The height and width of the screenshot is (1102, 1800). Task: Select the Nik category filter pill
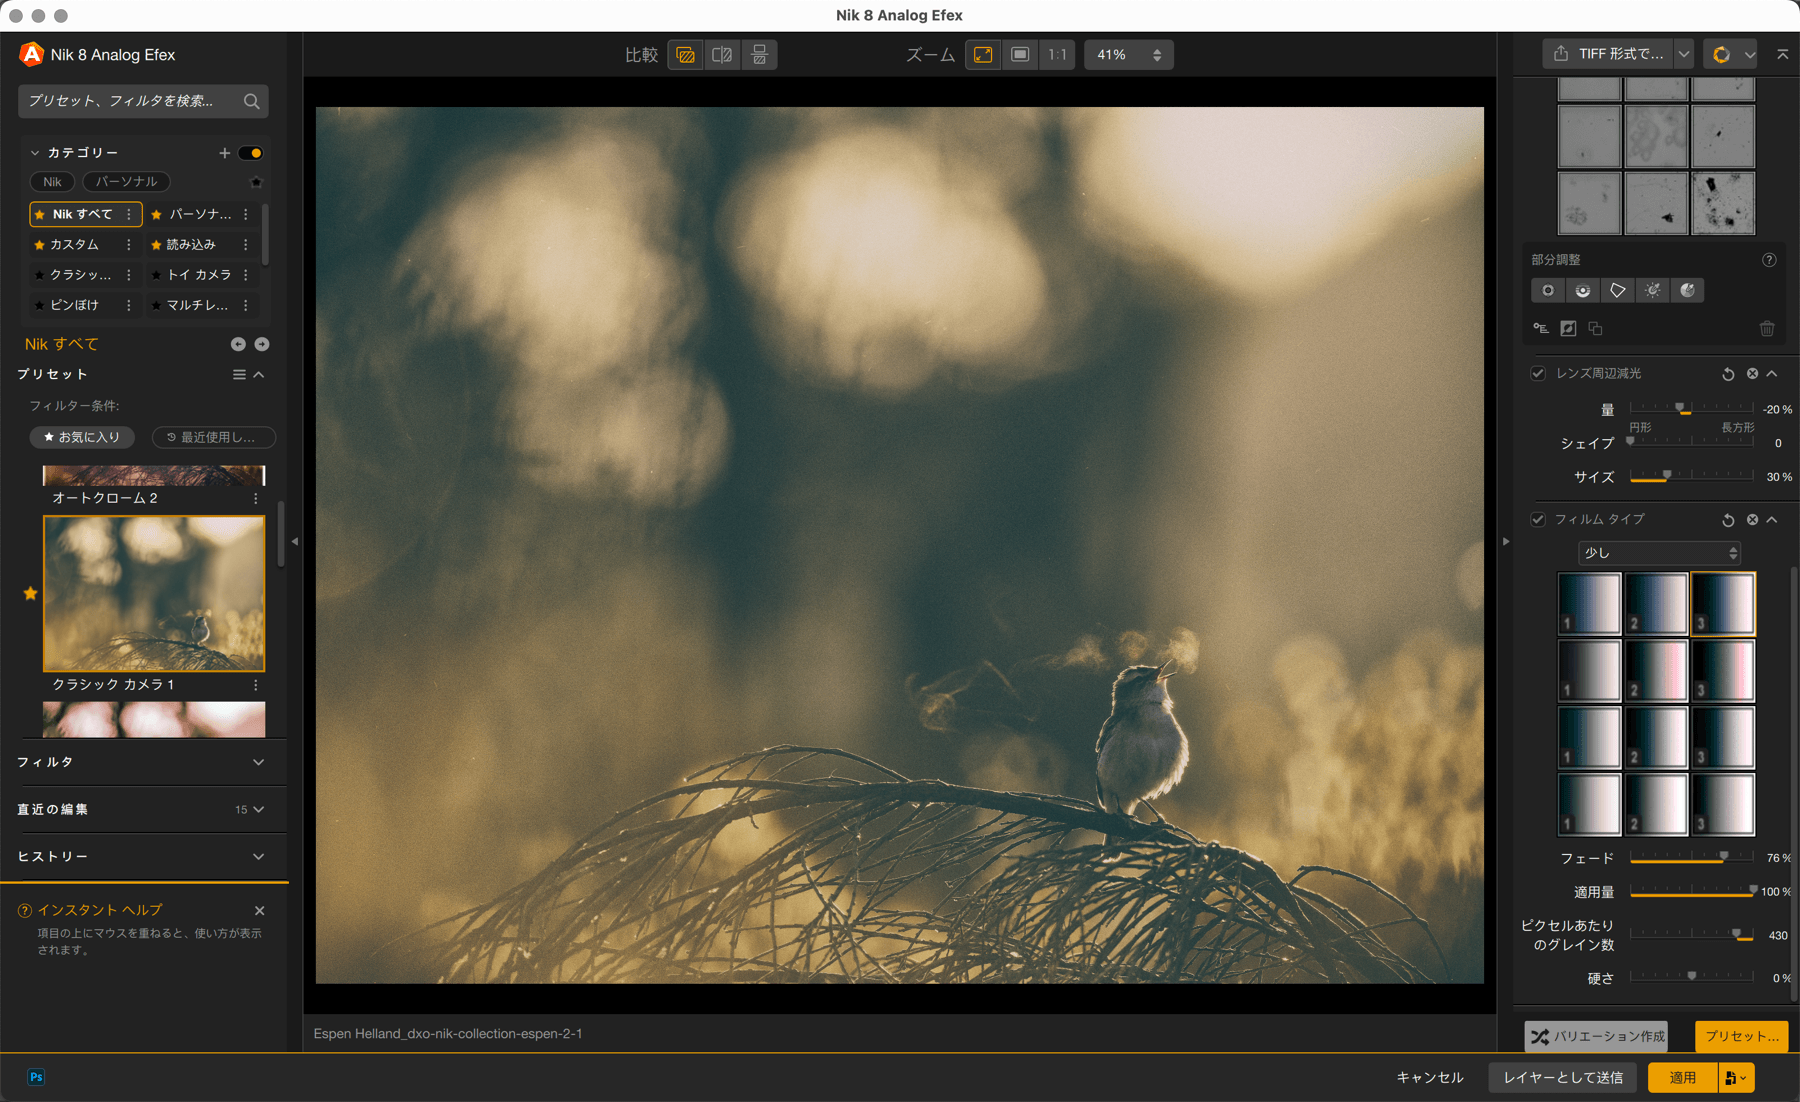[x=52, y=182]
